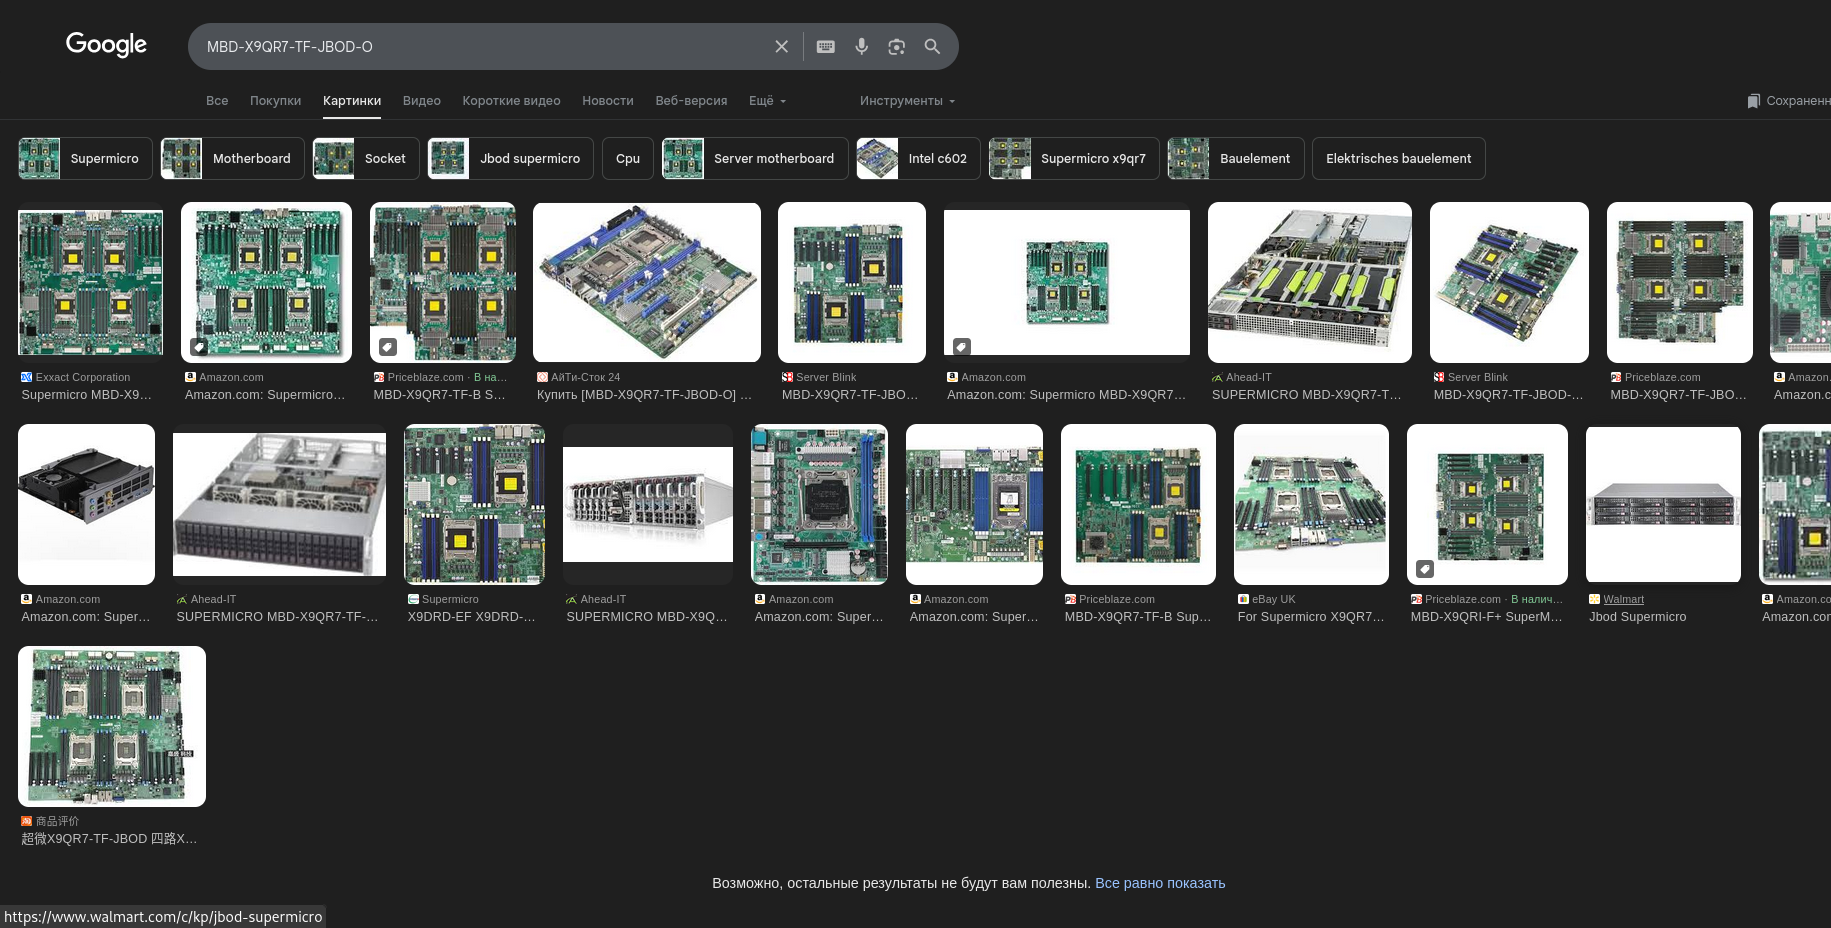1831x928 pixels.
Task: Switch to the Покупки tab
Action: coord(275,101)
